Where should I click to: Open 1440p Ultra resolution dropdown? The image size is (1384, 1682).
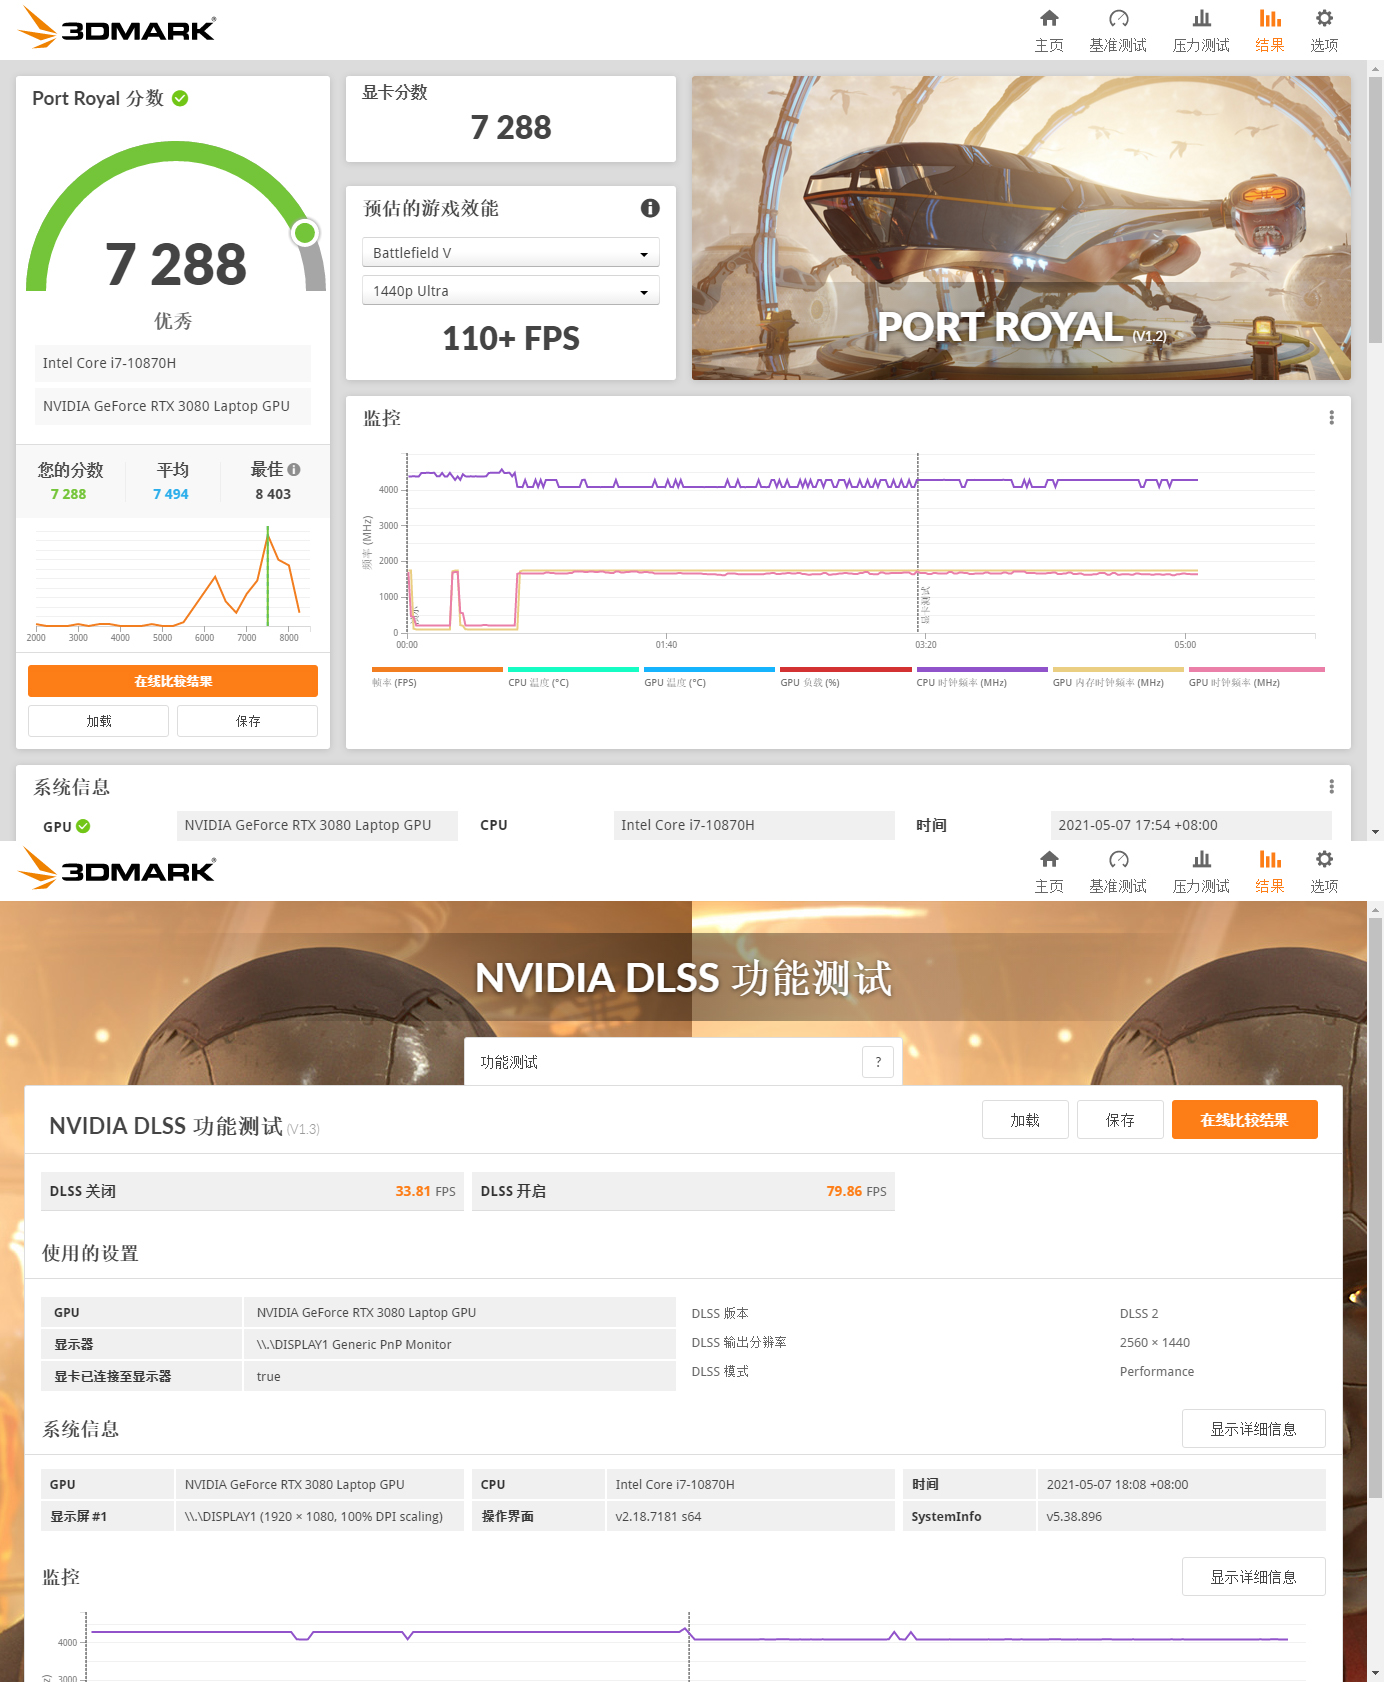point(511,291)
